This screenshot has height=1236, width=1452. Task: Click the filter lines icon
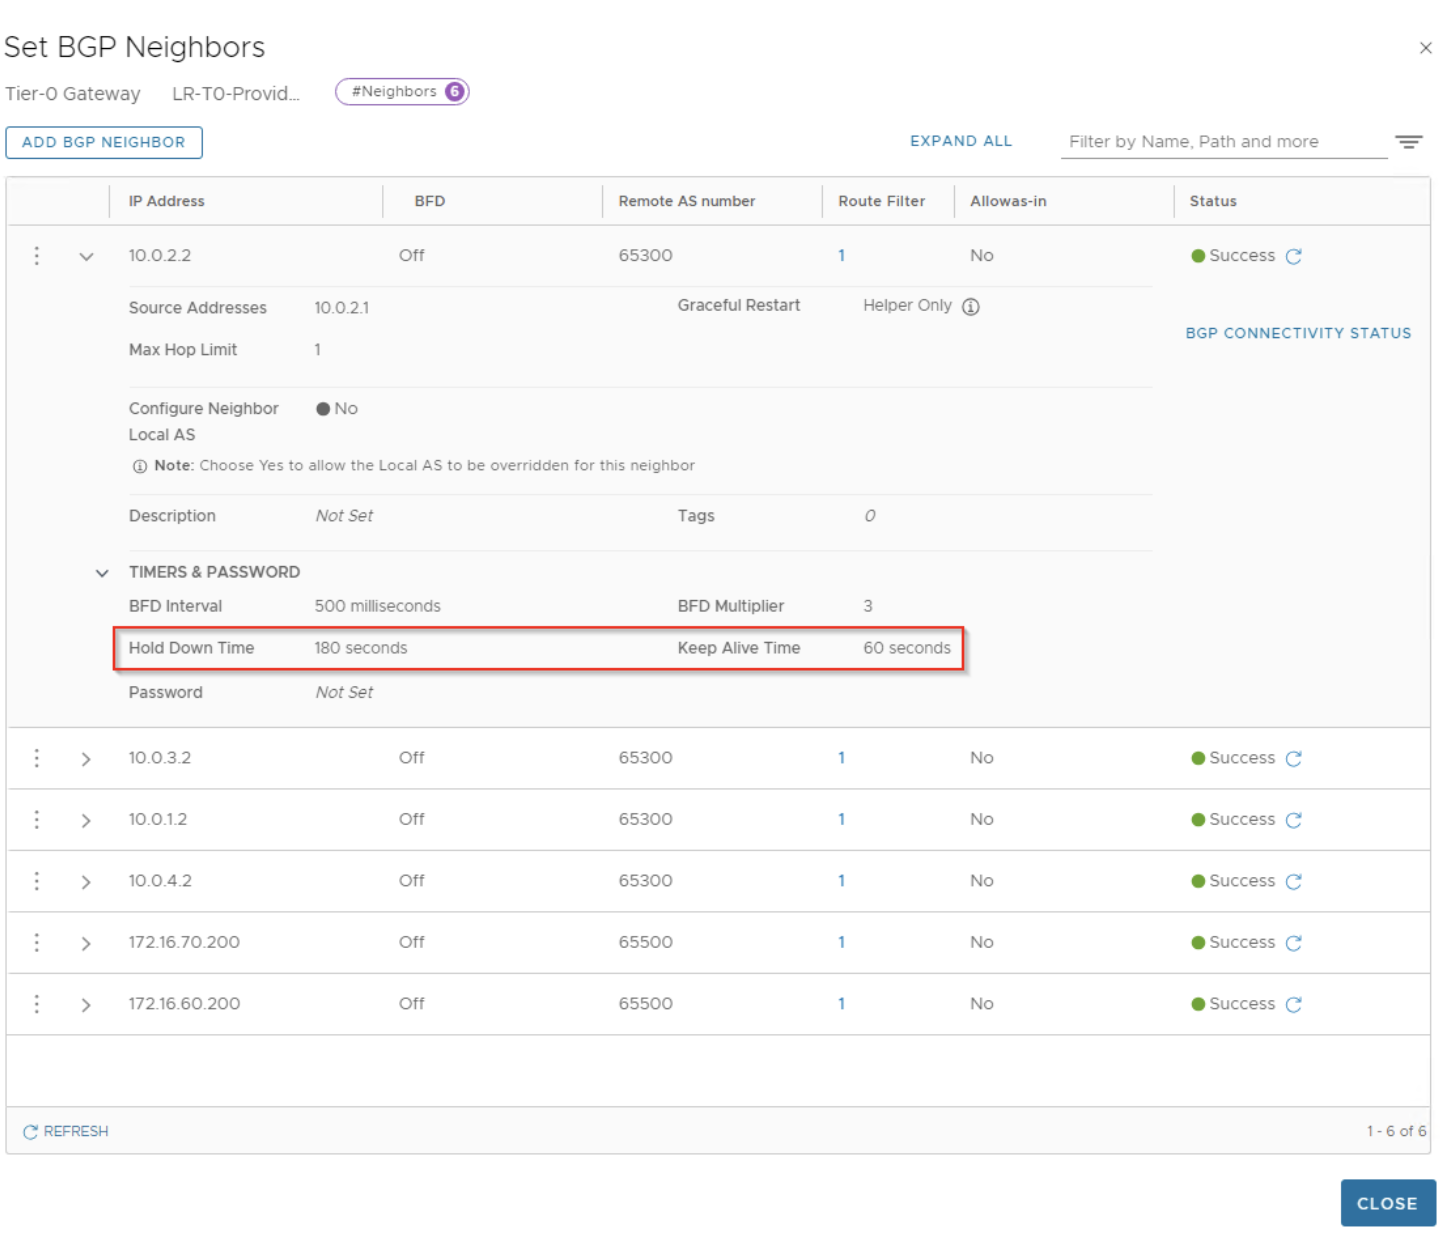(x=1409, y=142)
